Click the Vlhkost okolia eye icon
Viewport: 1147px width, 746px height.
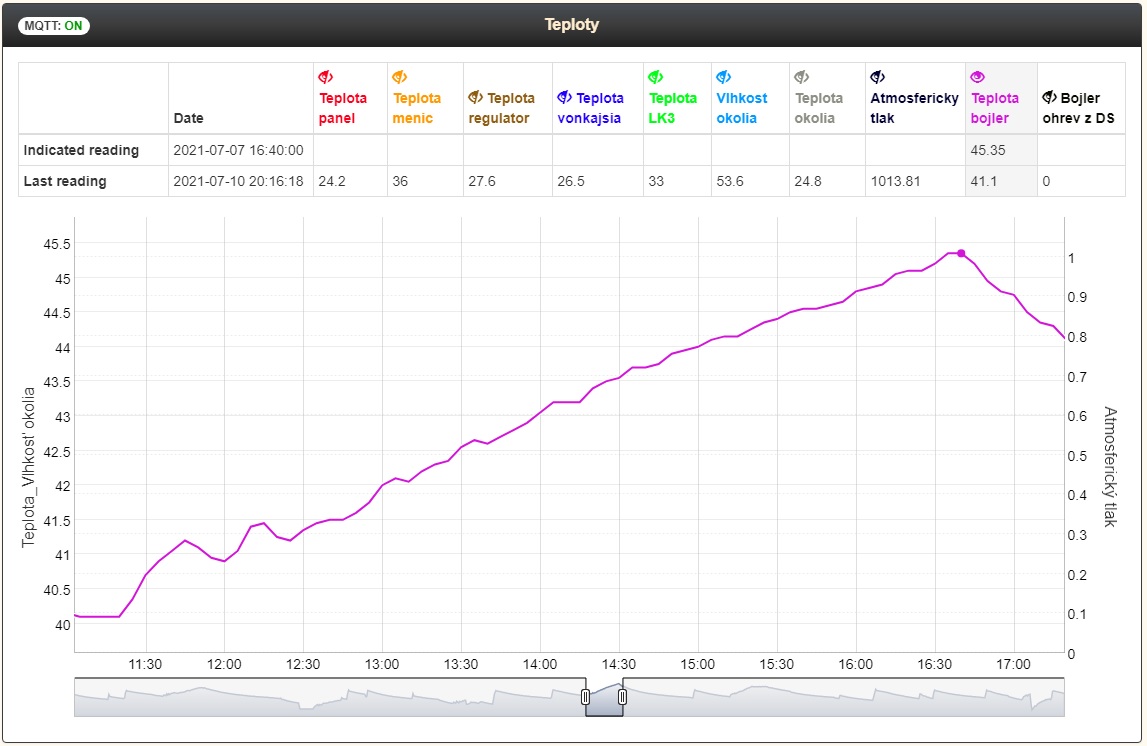coord(724,77)
